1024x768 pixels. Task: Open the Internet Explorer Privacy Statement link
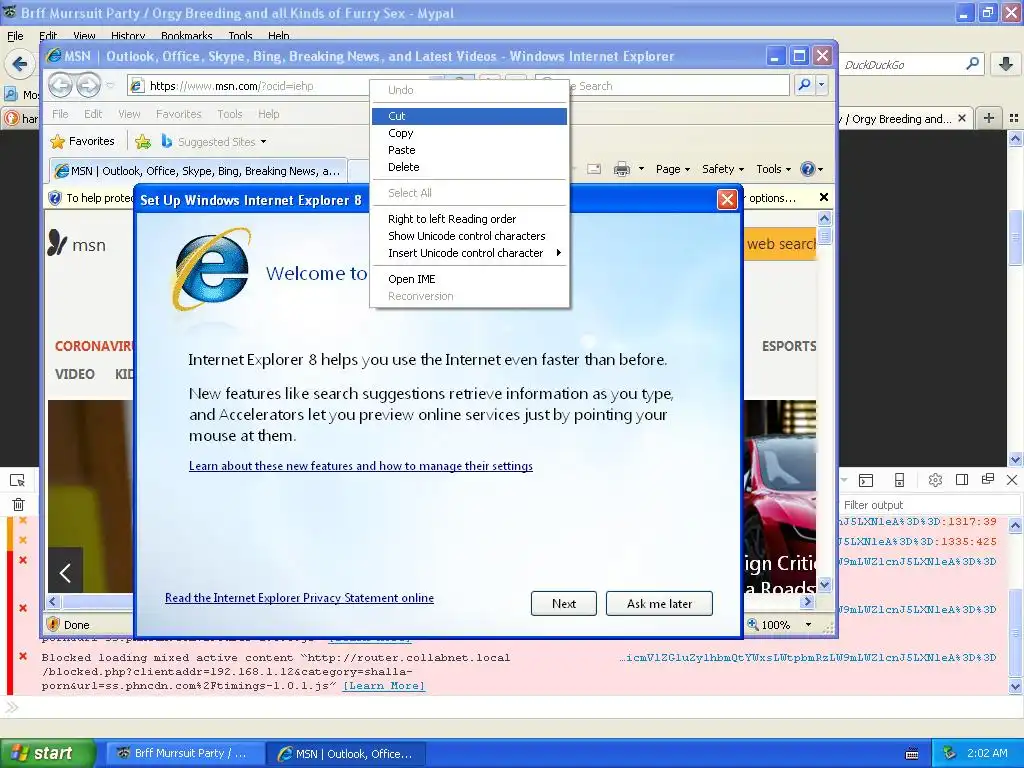[299, 598]
